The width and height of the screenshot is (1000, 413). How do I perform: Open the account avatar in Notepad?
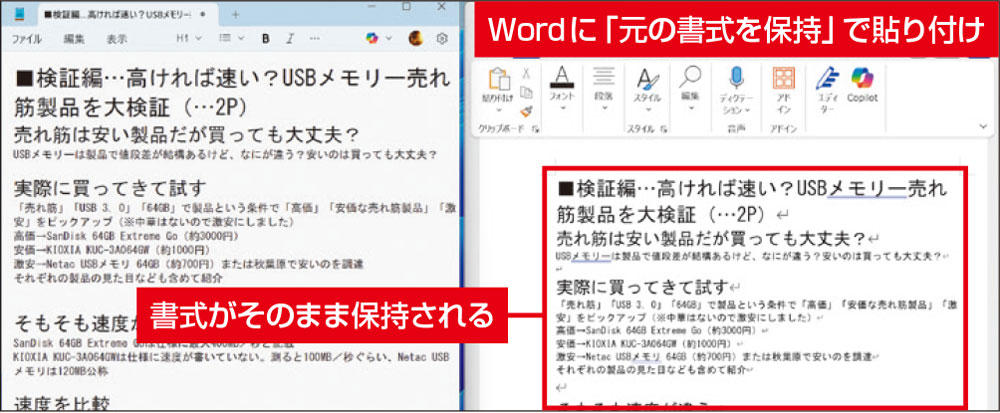pyautogui.click(x=416, y=38)
